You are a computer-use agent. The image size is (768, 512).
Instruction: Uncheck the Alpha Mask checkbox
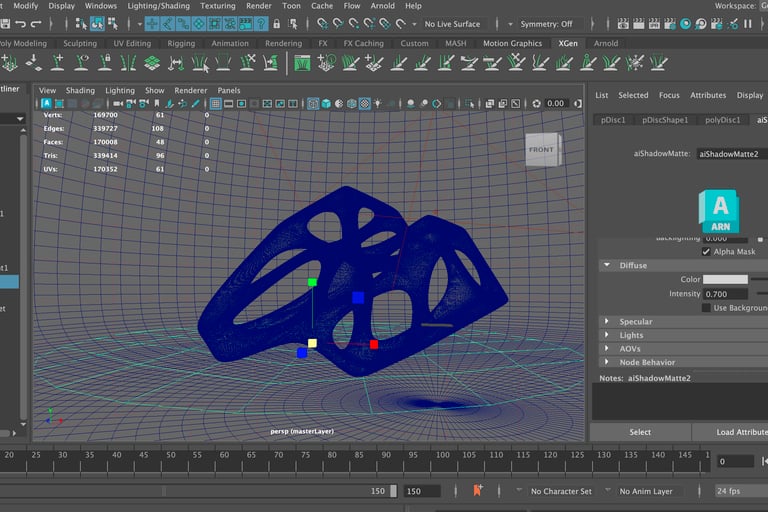click(707, 252)
